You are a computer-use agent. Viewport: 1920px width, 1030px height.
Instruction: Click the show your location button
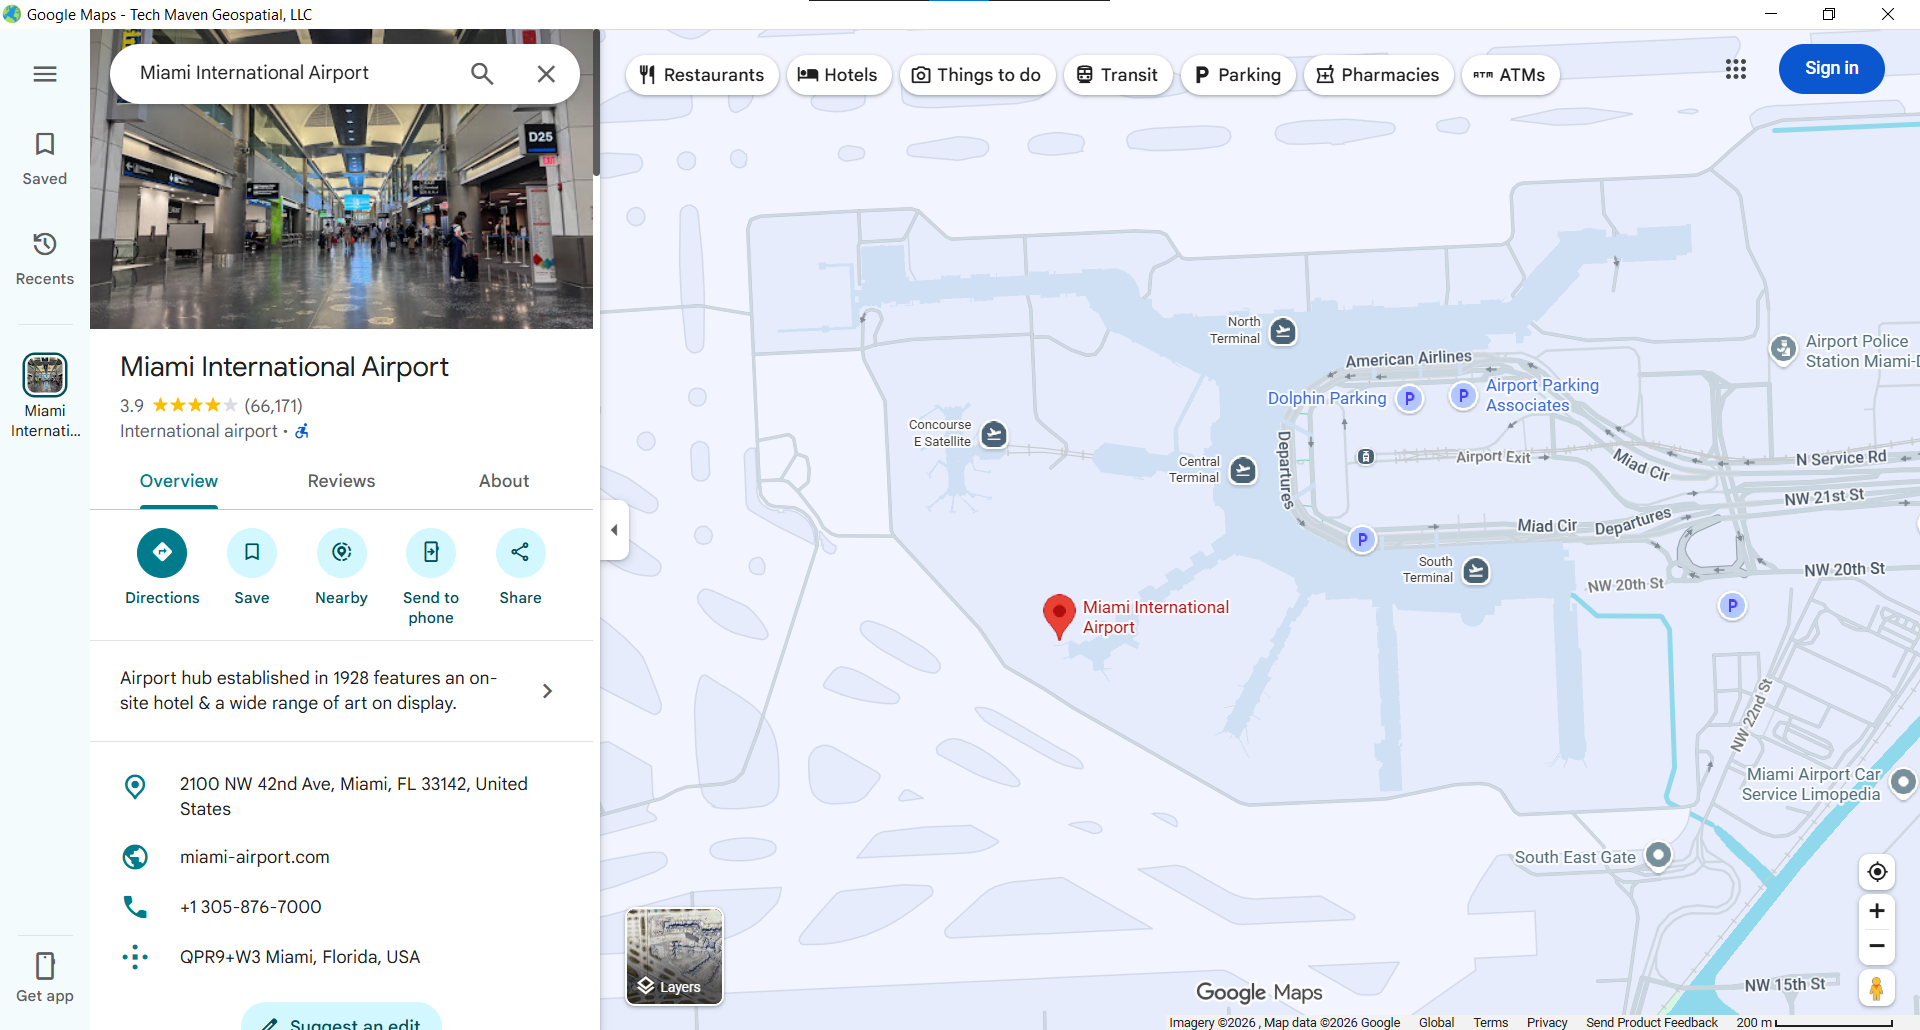pos(1877,872)
